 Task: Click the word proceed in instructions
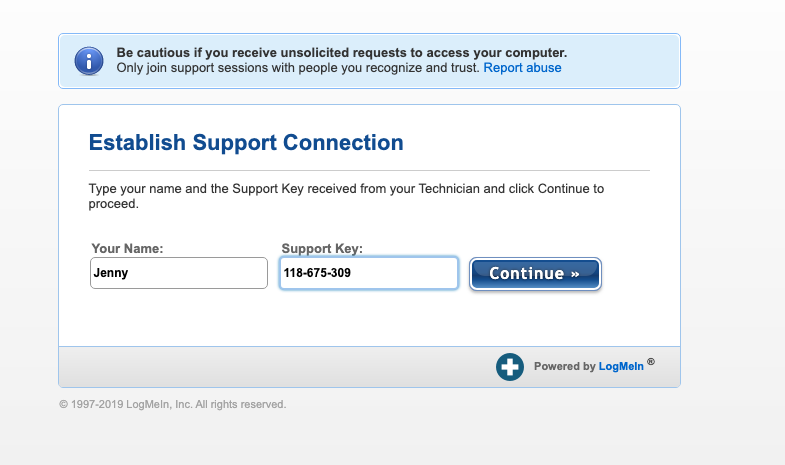coord(112,204)
